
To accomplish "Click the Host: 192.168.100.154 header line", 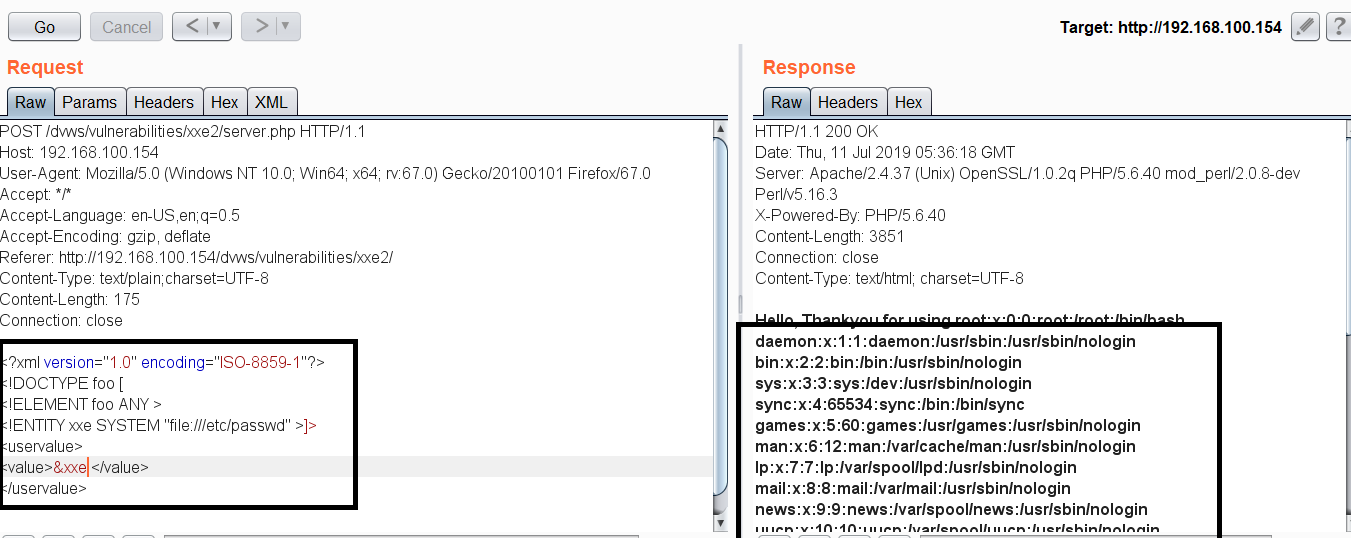I will pyautogui.click(x=80, y=153).
